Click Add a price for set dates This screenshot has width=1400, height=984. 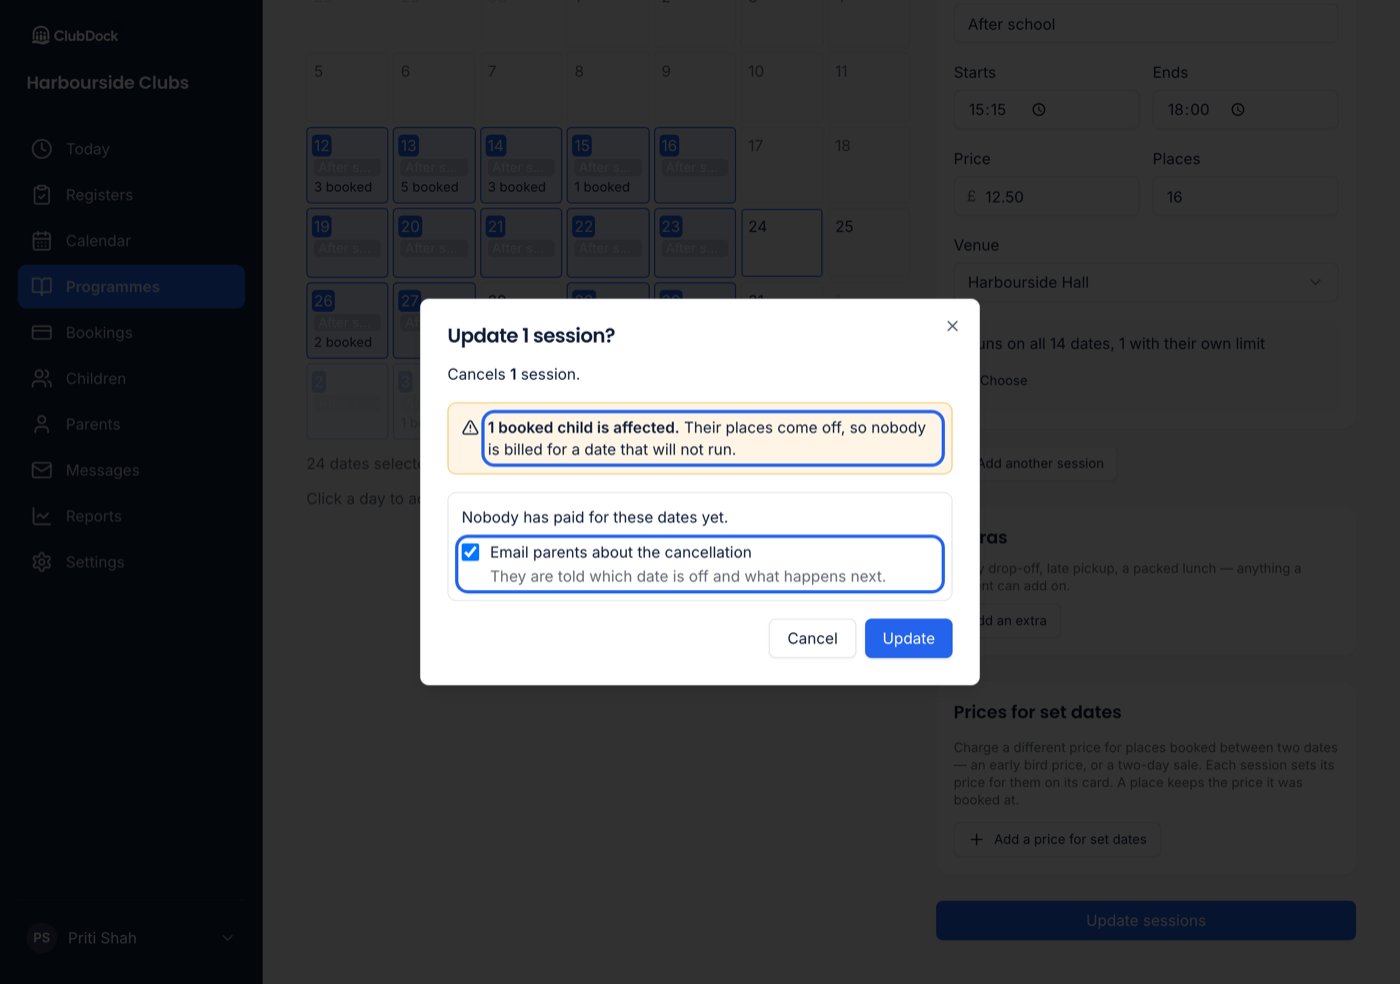click(x=1057, y=840)
